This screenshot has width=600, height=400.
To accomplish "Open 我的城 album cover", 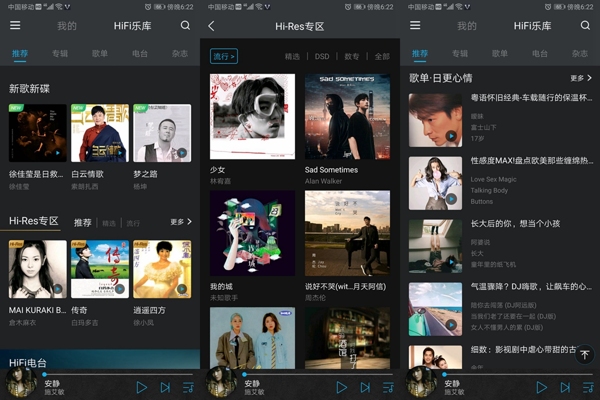I will pyautogui.click(x=252, y=233).
